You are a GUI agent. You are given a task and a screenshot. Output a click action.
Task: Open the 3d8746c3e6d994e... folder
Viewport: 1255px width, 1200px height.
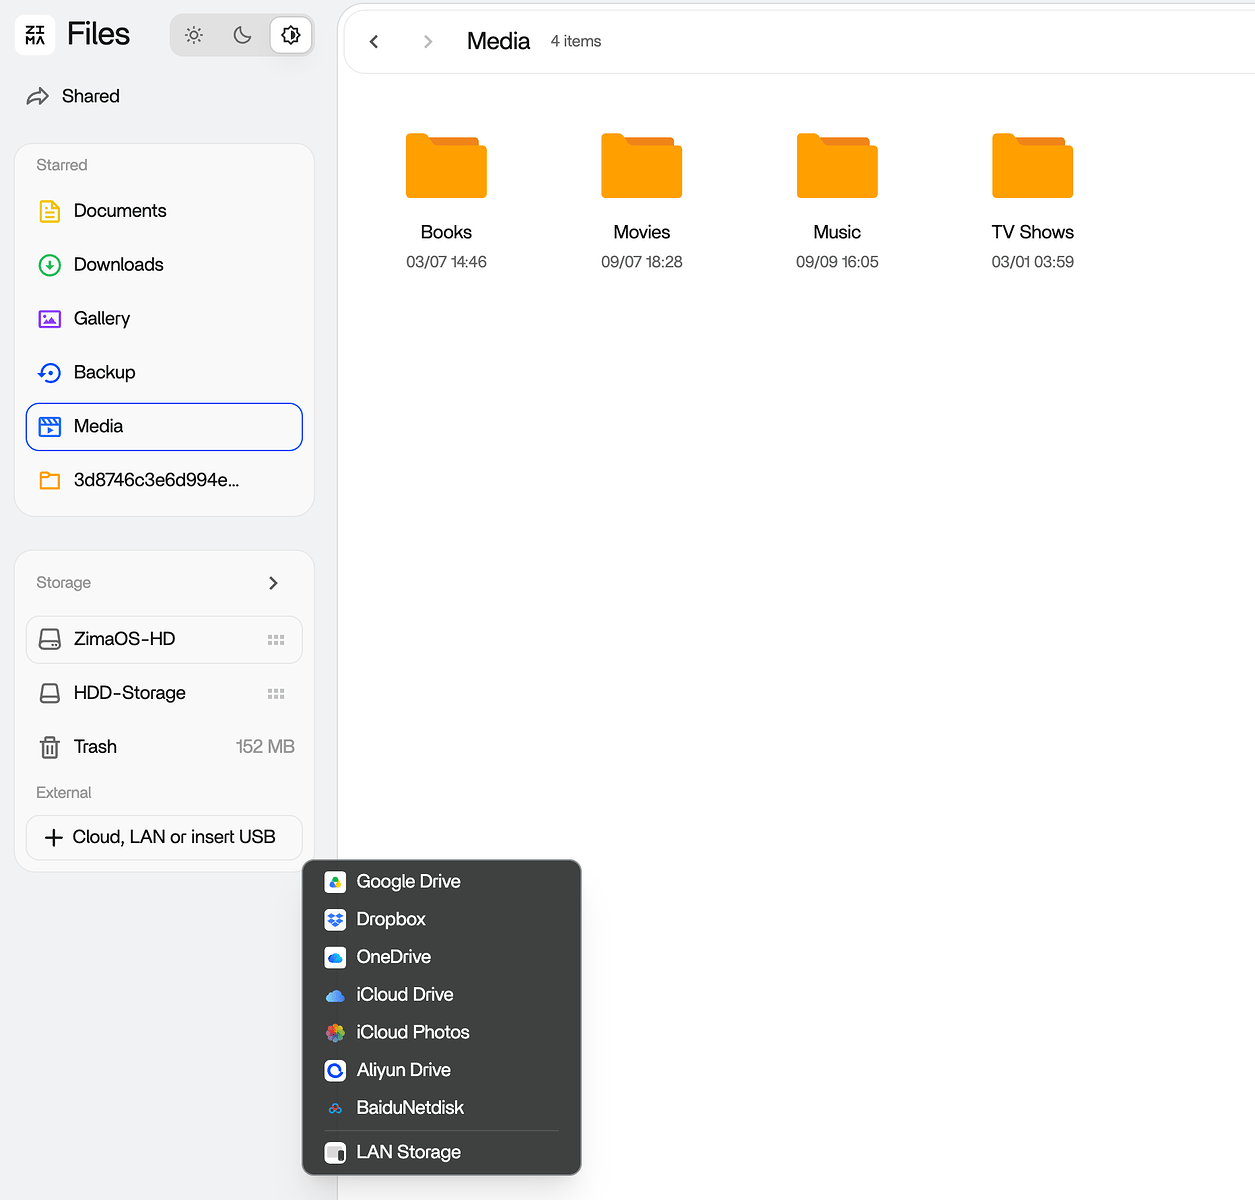pyautogui.click(x=164, y=481)
